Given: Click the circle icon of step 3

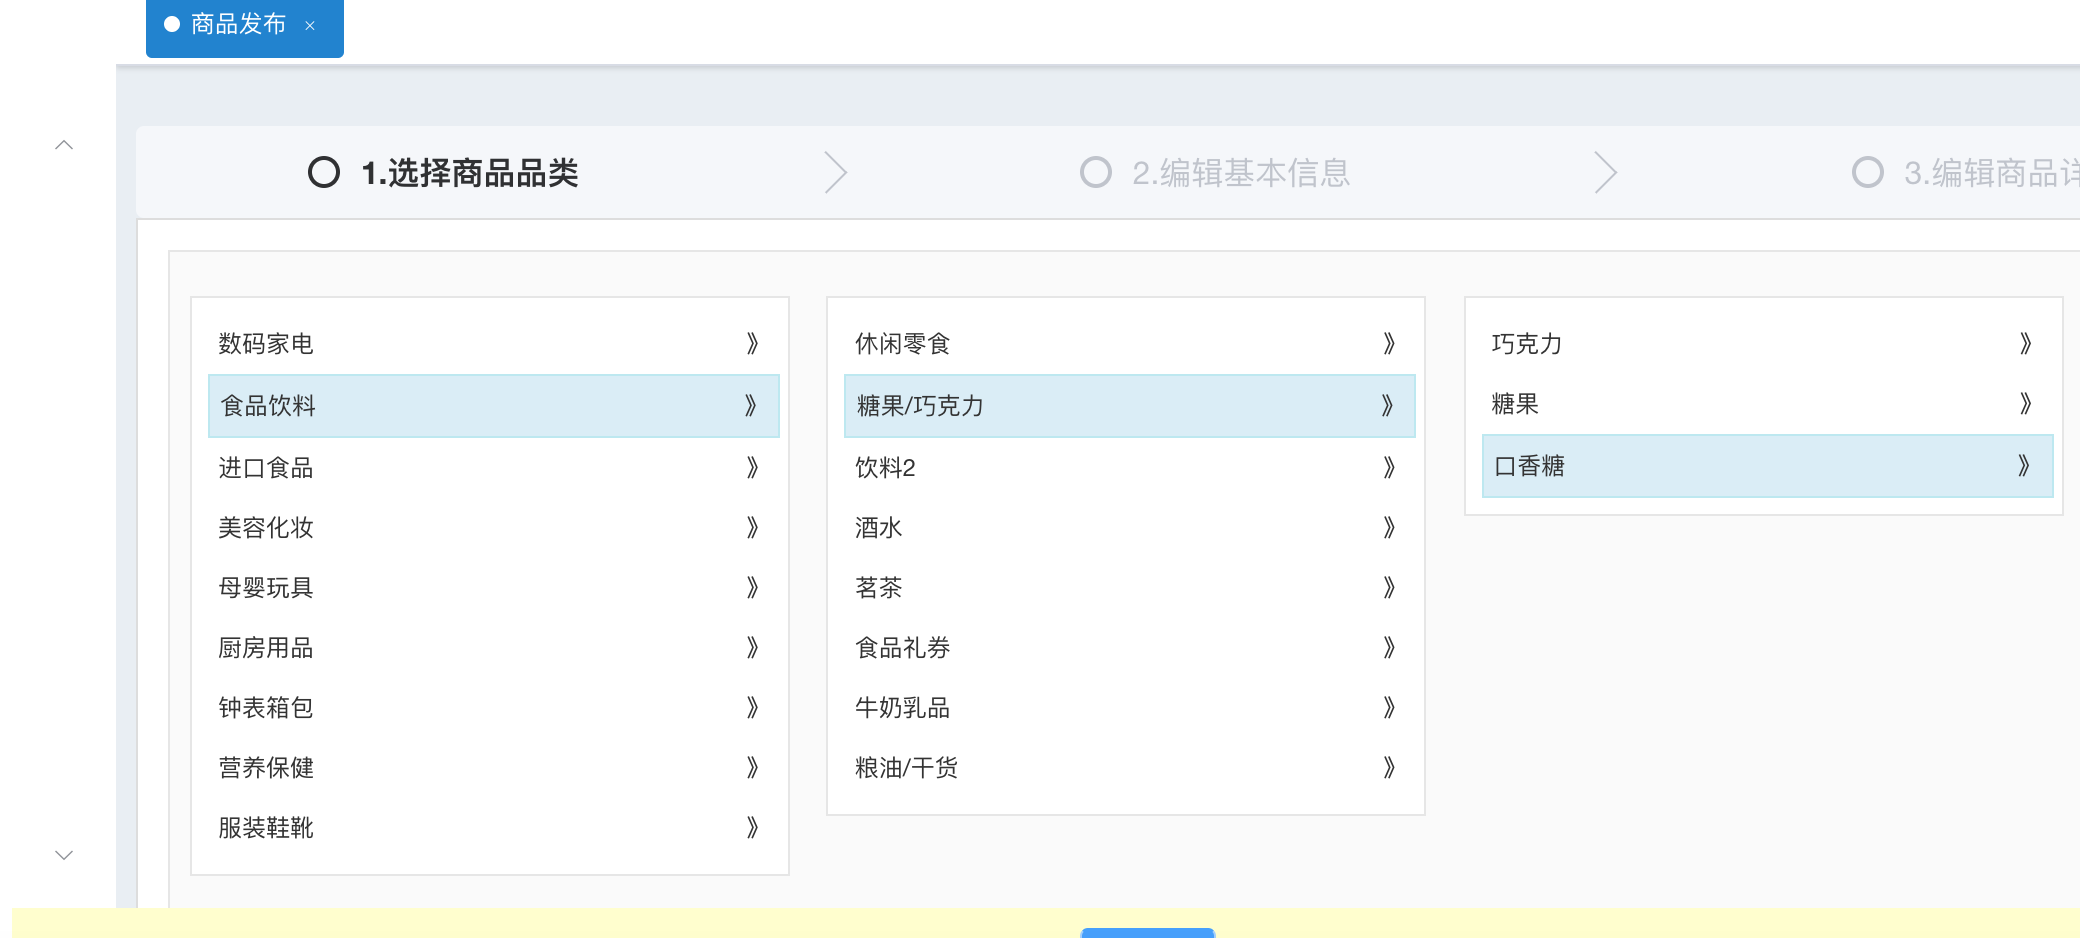Looking at the screenshot, I should tap(1868, 172).
